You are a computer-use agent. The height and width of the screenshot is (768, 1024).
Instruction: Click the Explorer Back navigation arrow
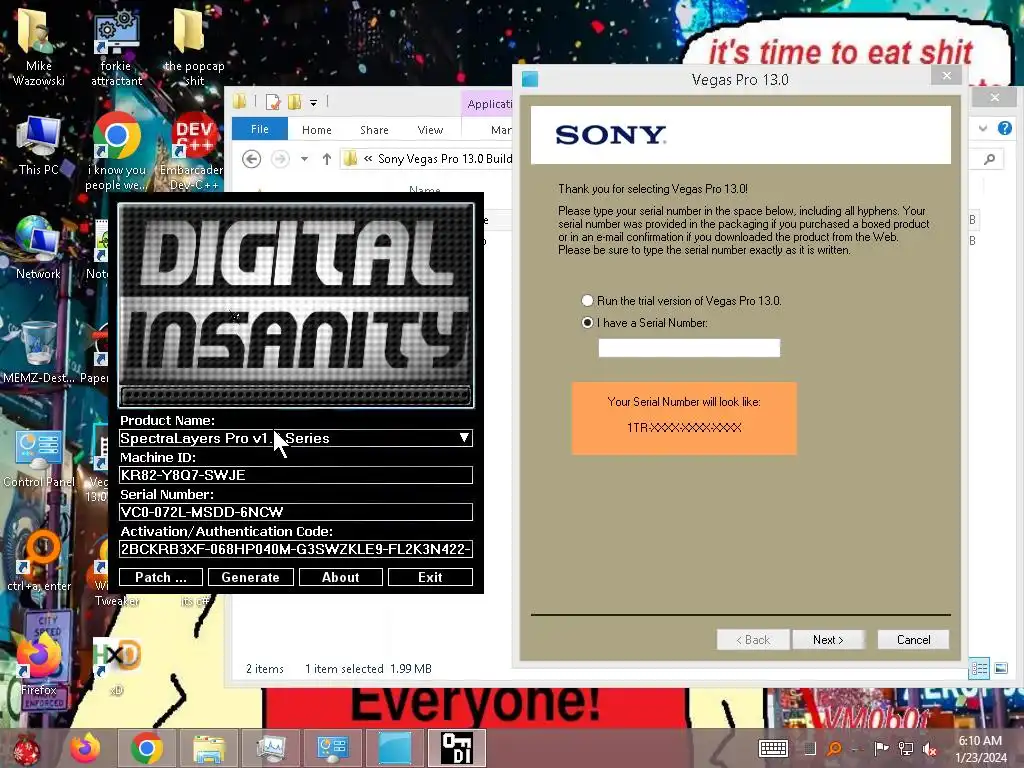(251, 159)
